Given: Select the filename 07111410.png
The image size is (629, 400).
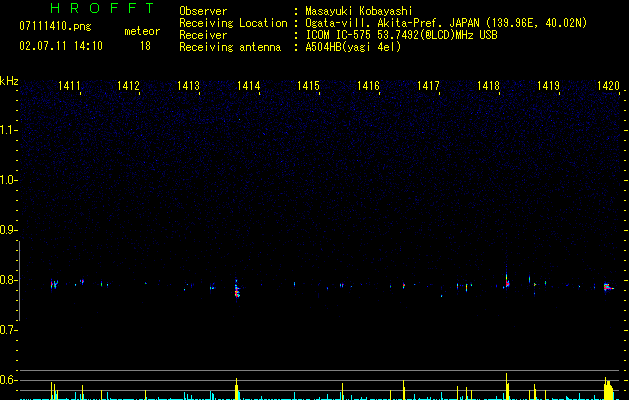Looking at the screenshot, I should point(55,26).
